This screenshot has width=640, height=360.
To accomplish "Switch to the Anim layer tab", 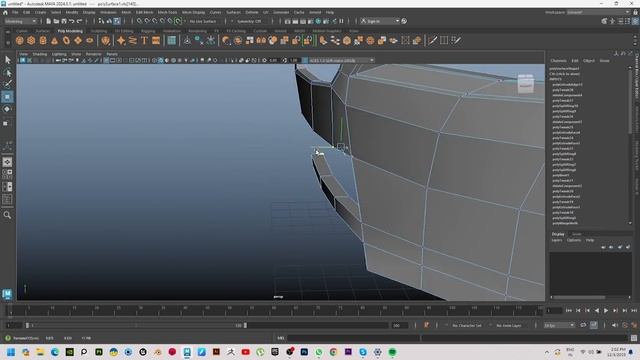I will (x=576, y=234).
